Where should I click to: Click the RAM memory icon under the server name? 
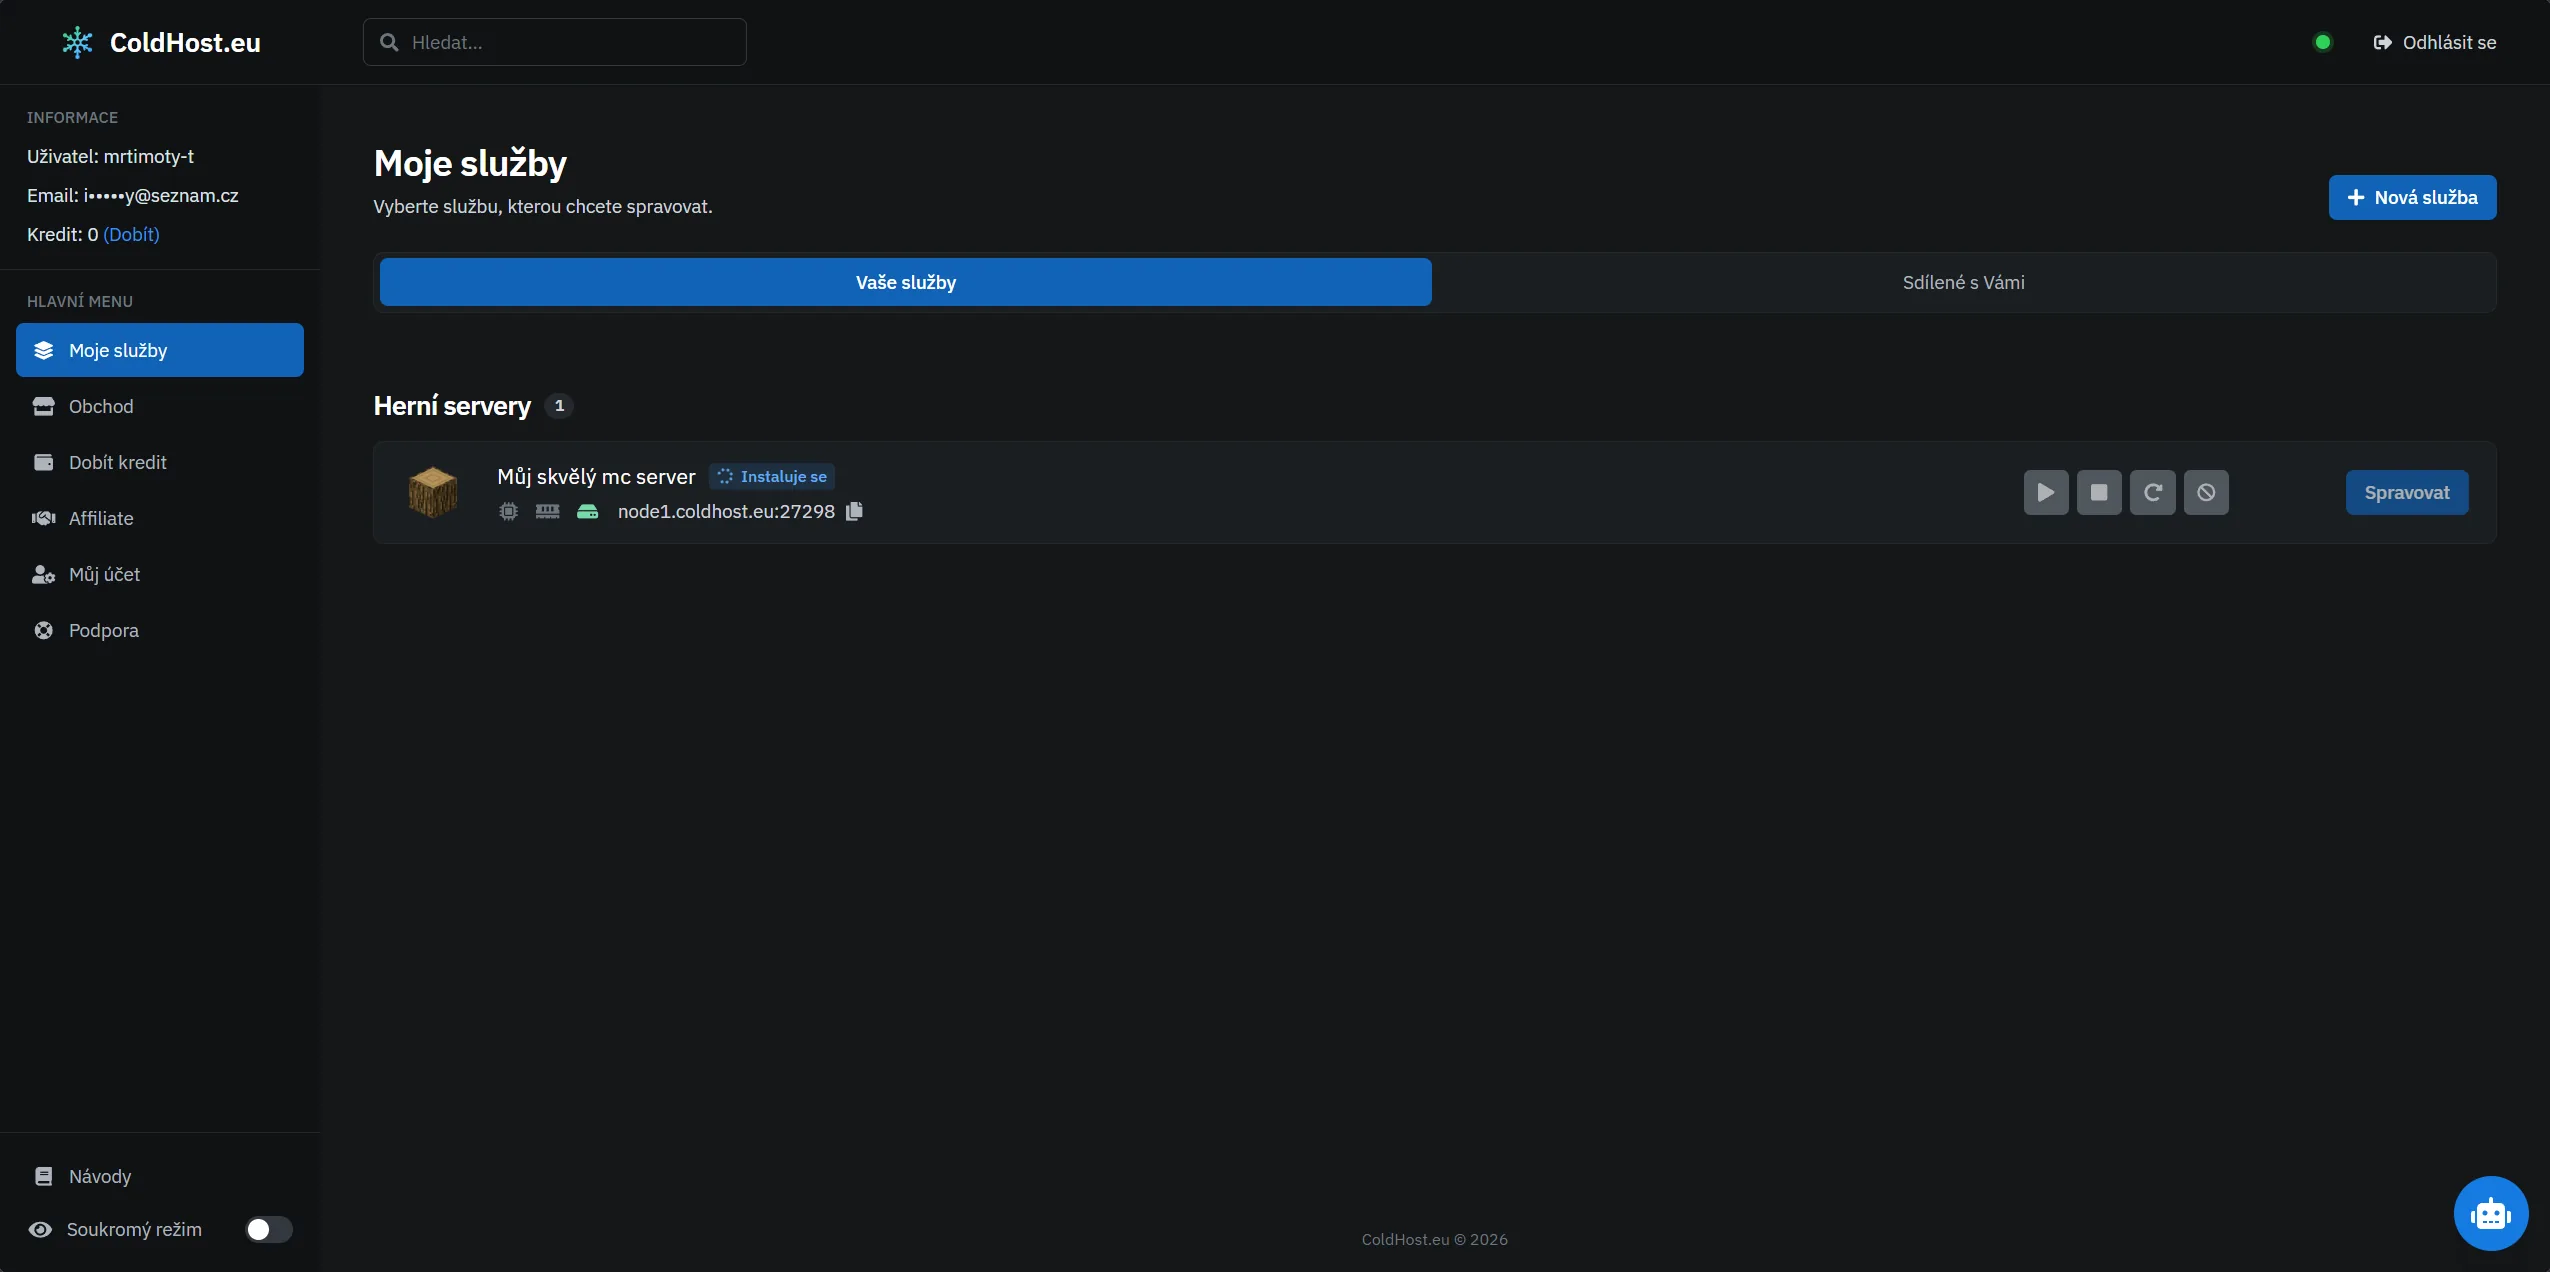tap(548, 511)
